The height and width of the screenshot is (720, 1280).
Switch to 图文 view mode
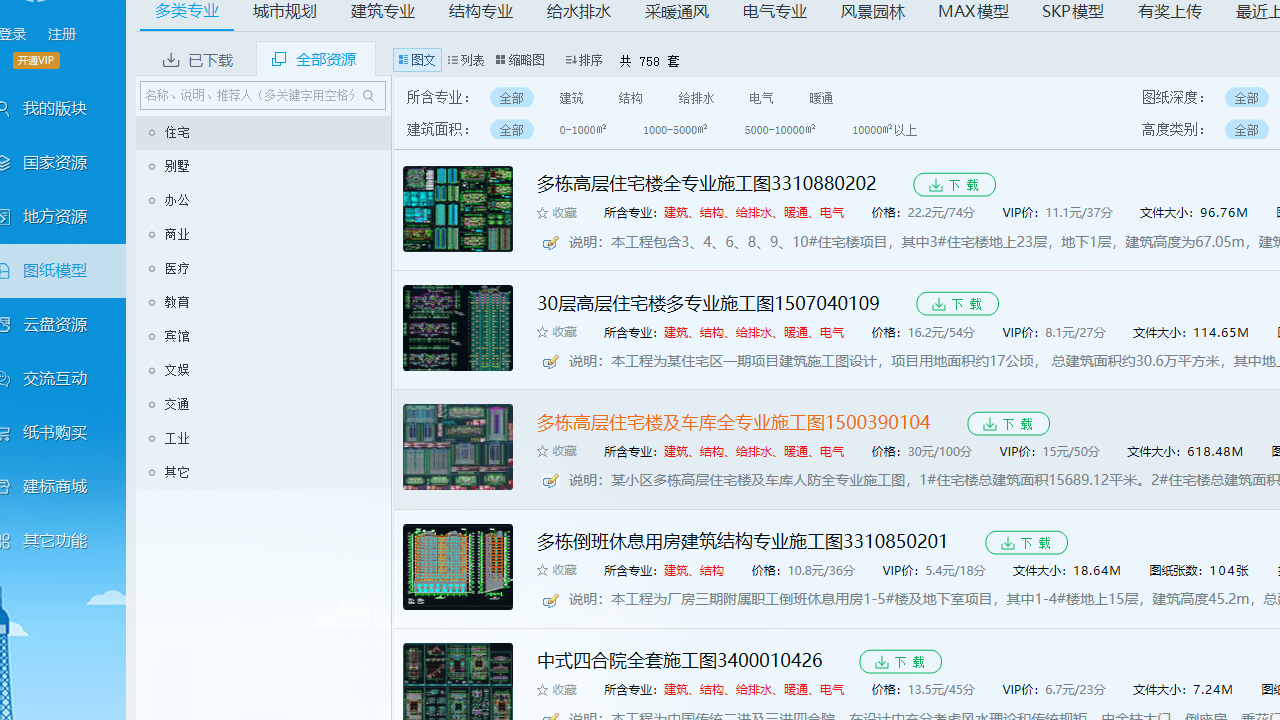click(x=417, y=60)
